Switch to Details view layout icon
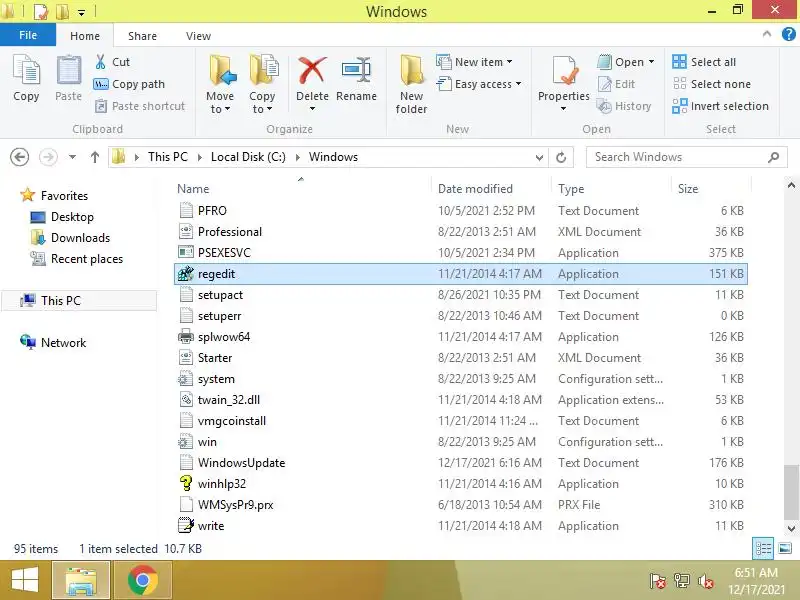 pyautogui.click(x=763, y=548)
